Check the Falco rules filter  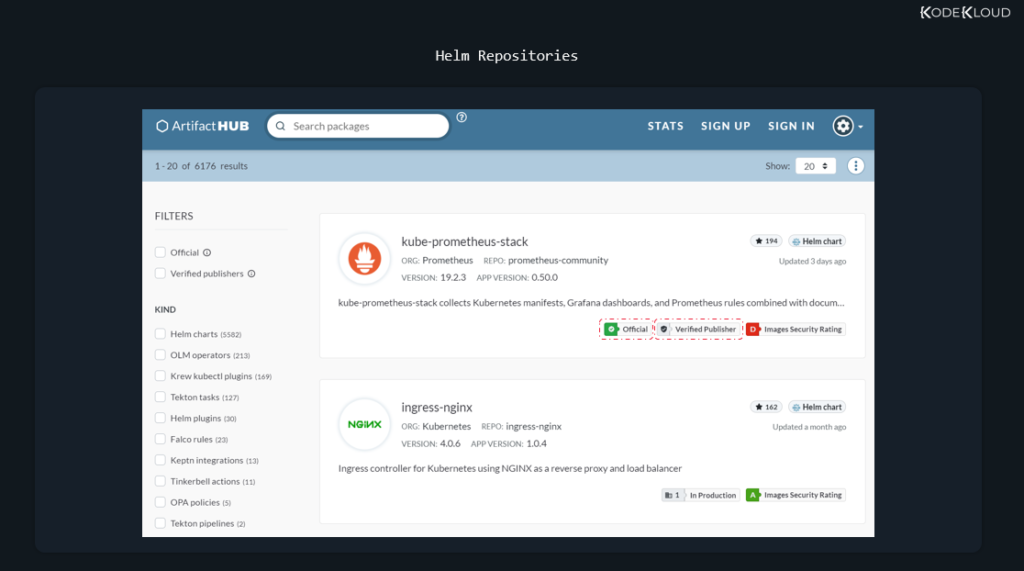click(160, 439)
